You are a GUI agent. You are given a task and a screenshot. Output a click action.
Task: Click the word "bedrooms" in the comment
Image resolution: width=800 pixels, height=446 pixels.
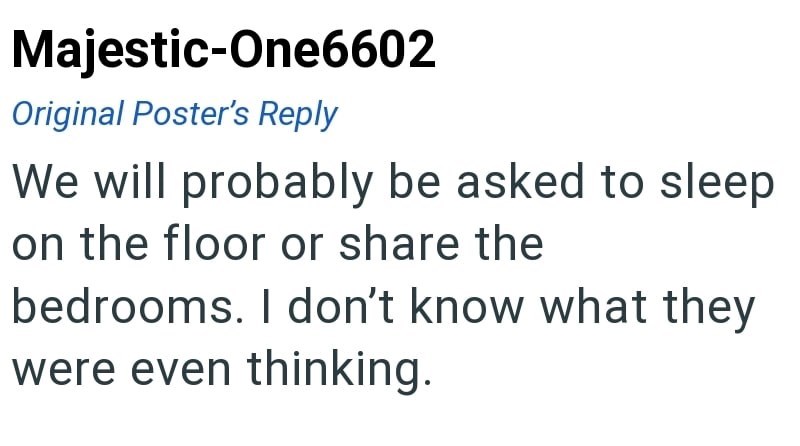120,307
